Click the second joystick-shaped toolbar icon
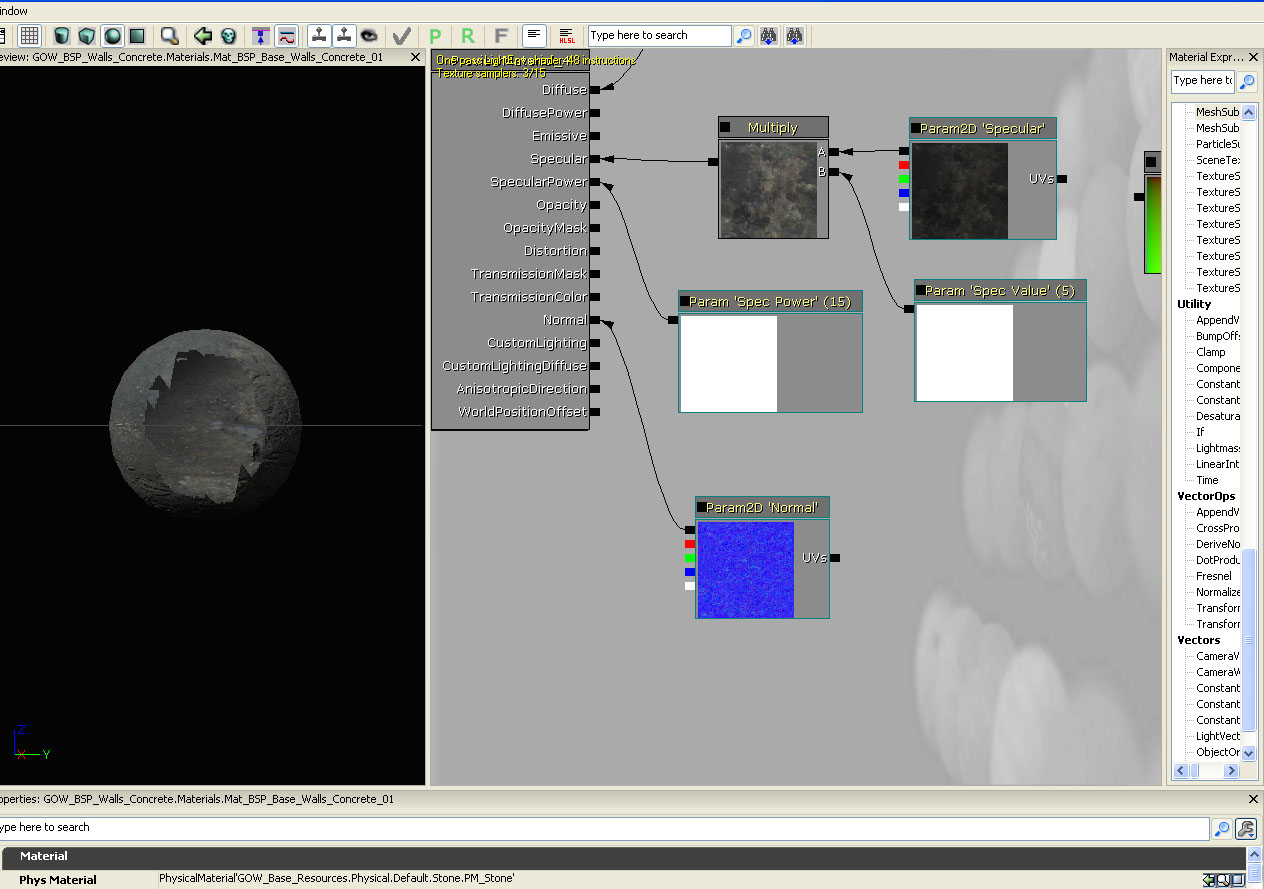The height and width of the screenshot is (889, 1264). 344,36
